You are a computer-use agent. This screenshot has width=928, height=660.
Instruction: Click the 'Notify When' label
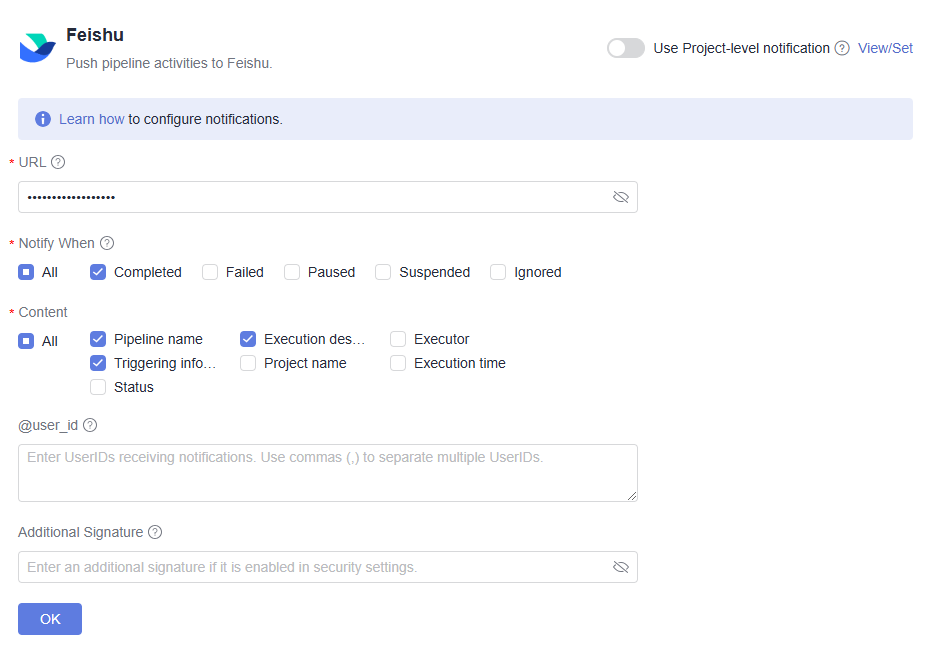click(57, 243)
